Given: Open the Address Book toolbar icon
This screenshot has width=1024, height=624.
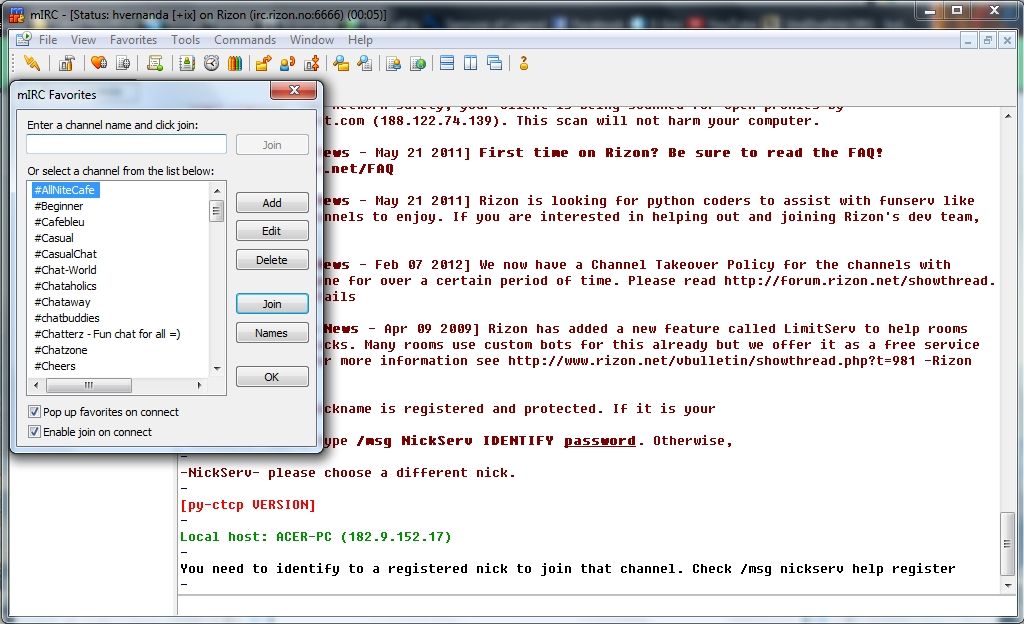Looking at the screenshot, I should click(x=187, y=63).
